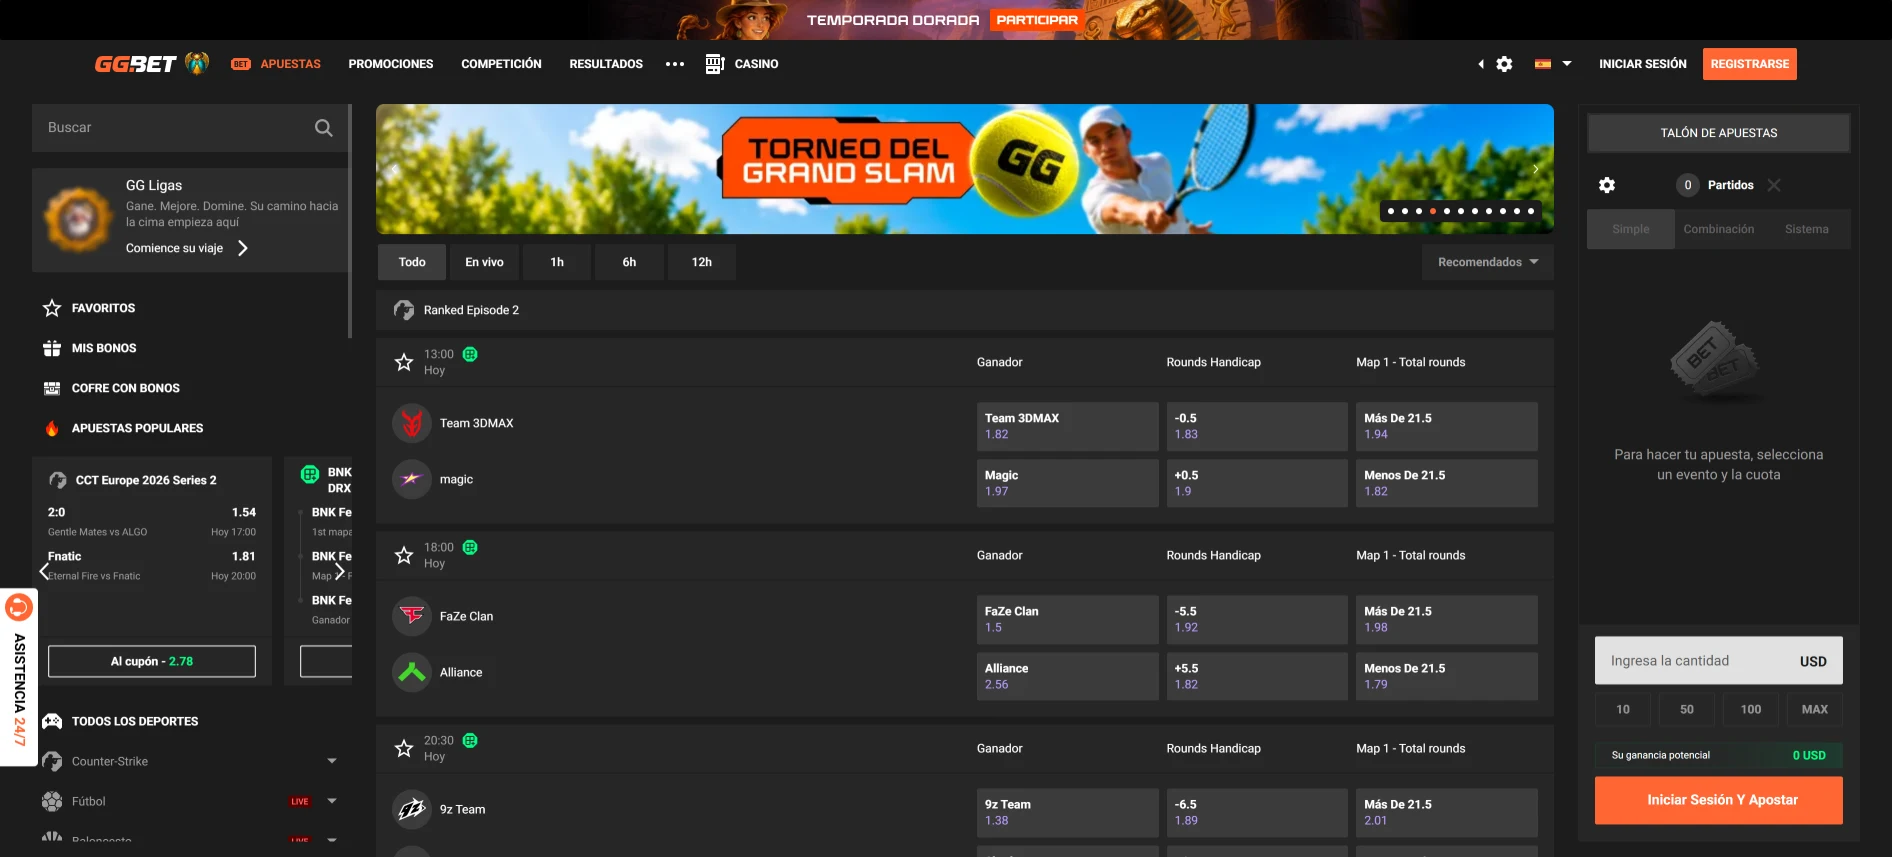Open Recomendados sorting dropdown
Screen dimensions: 1892x857
click(1488, 262)
